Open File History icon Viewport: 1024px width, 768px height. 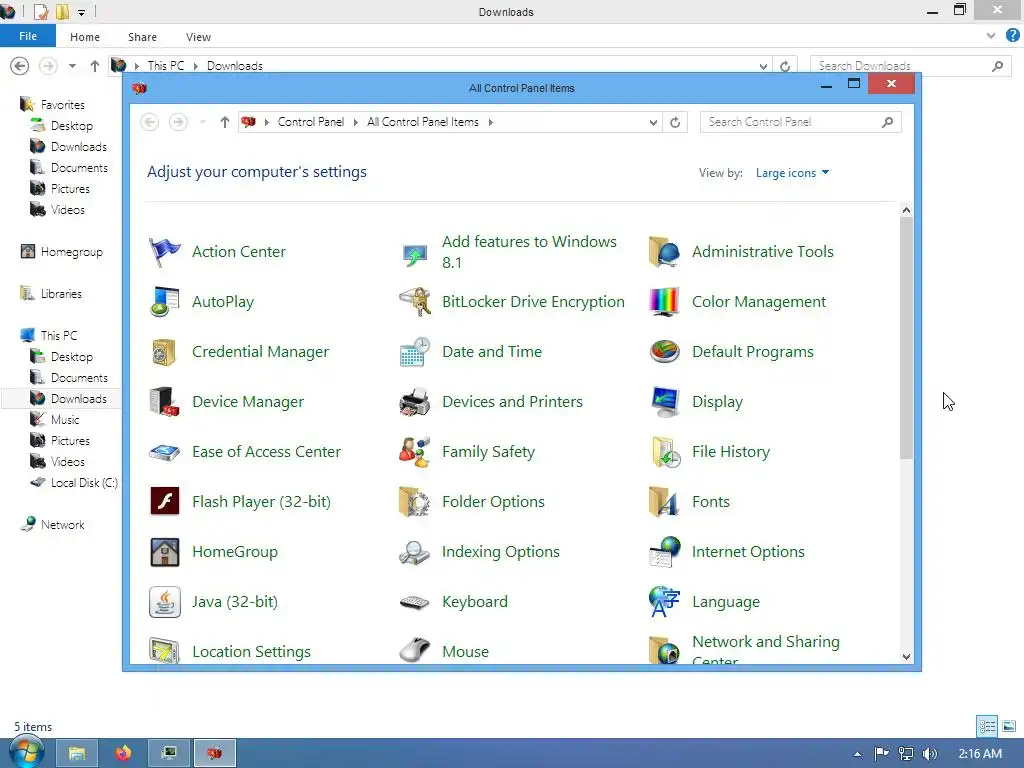click(x=665, y=452)
